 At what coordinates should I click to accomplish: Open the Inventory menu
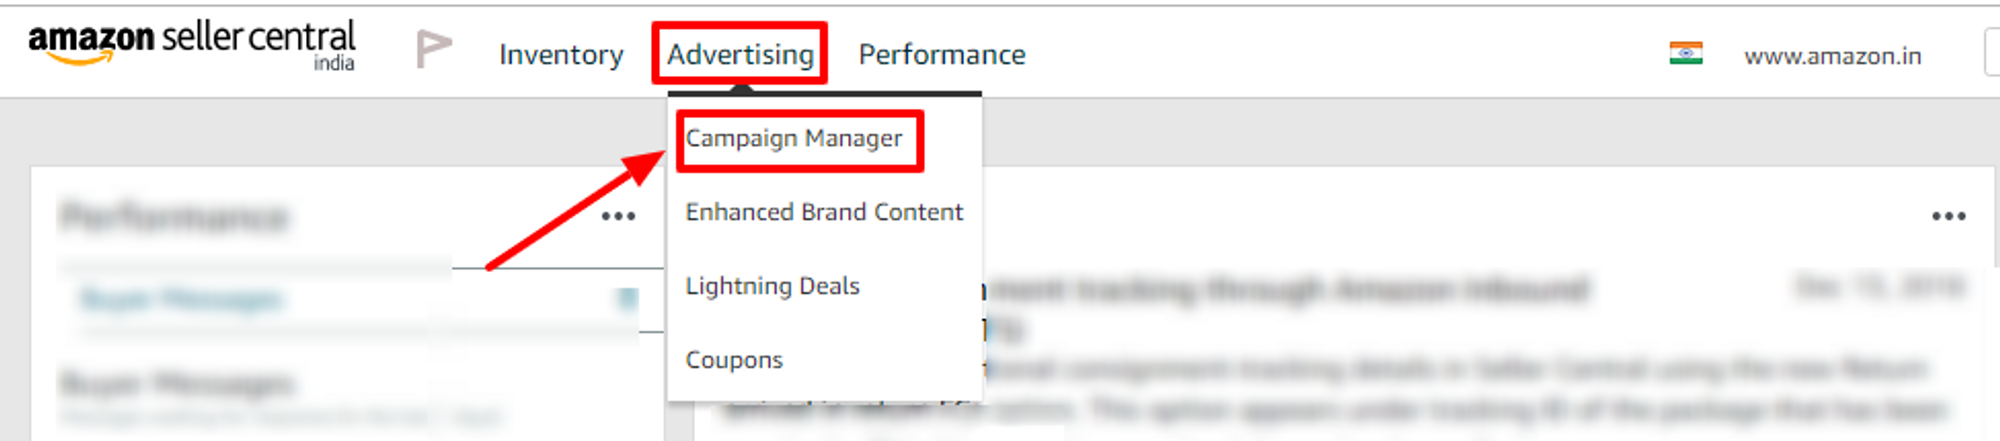coord(560,55)
